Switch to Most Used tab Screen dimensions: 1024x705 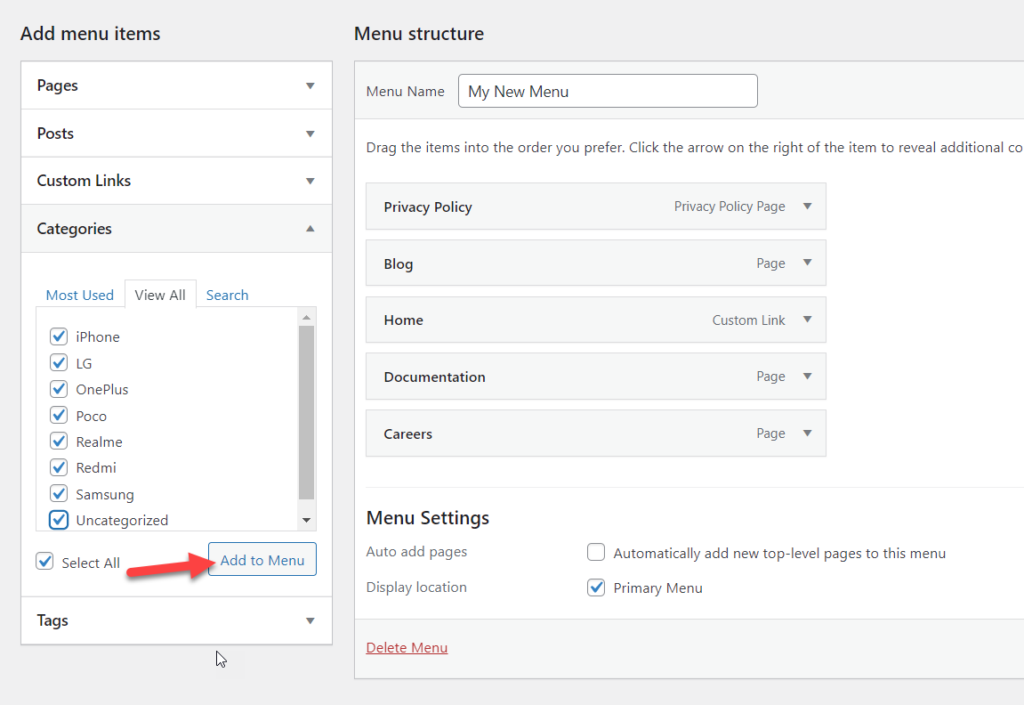pyautogui.click(x=80, y=295)
